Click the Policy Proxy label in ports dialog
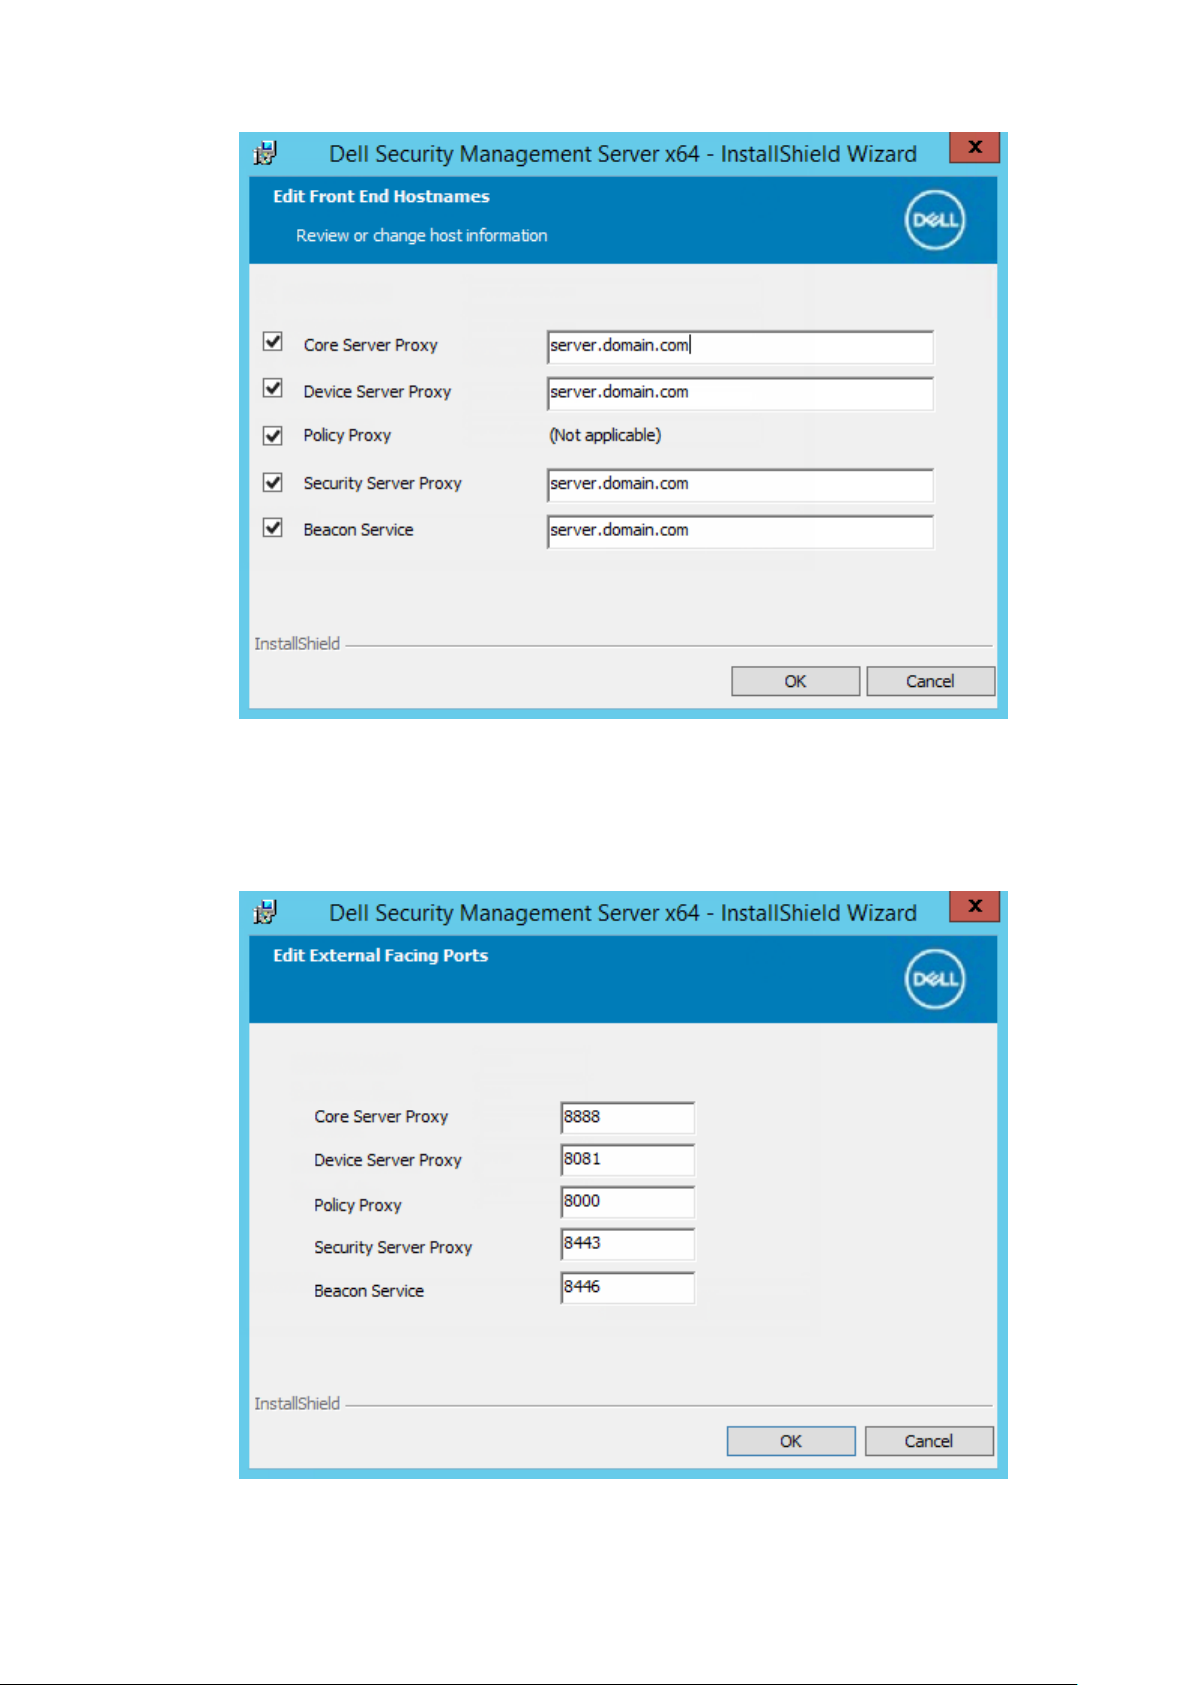Viewport: 1192px width, 1685px height. pyautogui.click(x=357, y=1205)
